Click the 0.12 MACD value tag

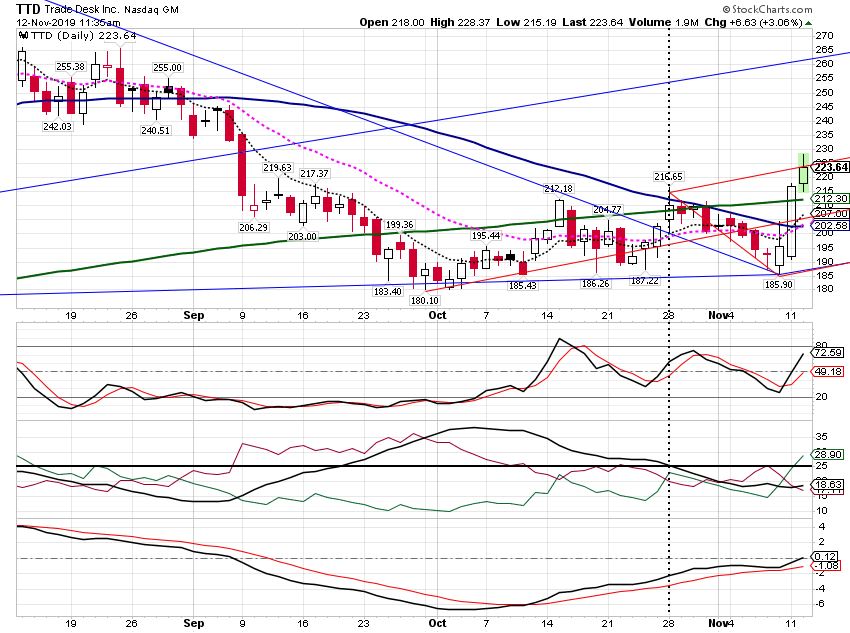tap(826, 557)
